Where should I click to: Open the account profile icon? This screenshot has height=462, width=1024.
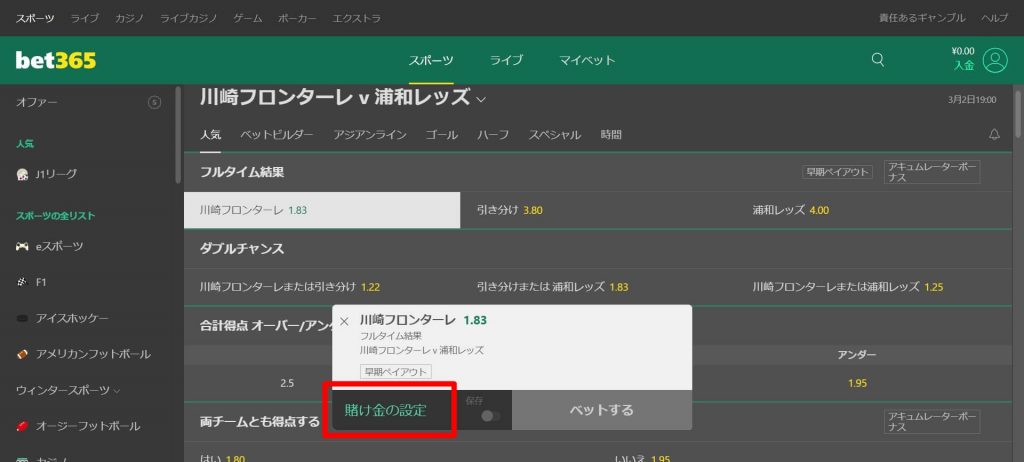point(995,60)
